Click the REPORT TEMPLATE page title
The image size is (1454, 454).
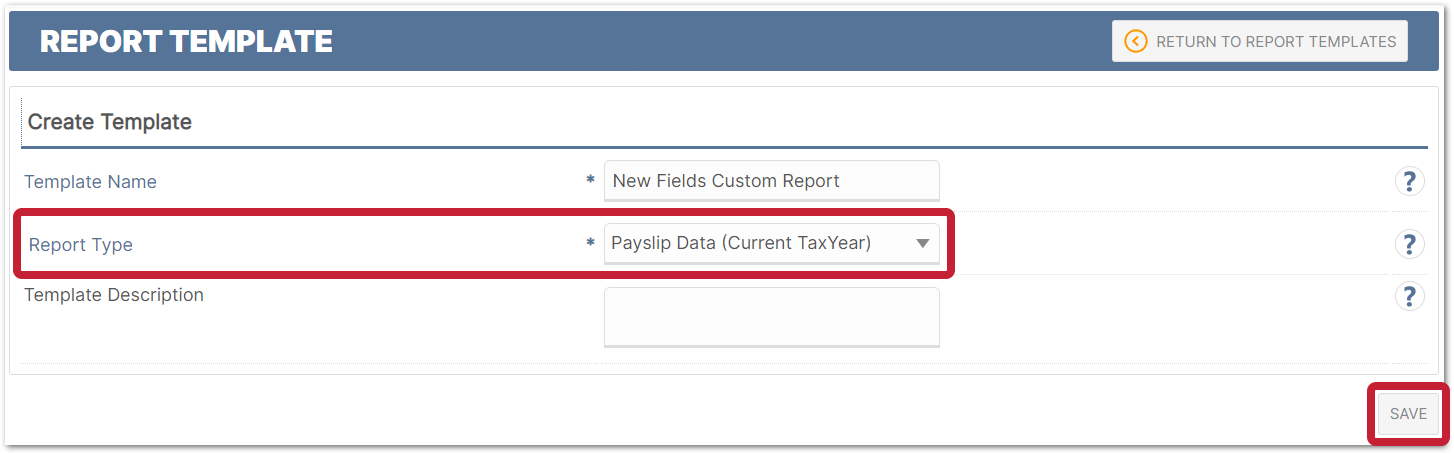click(x=186, y=41)
